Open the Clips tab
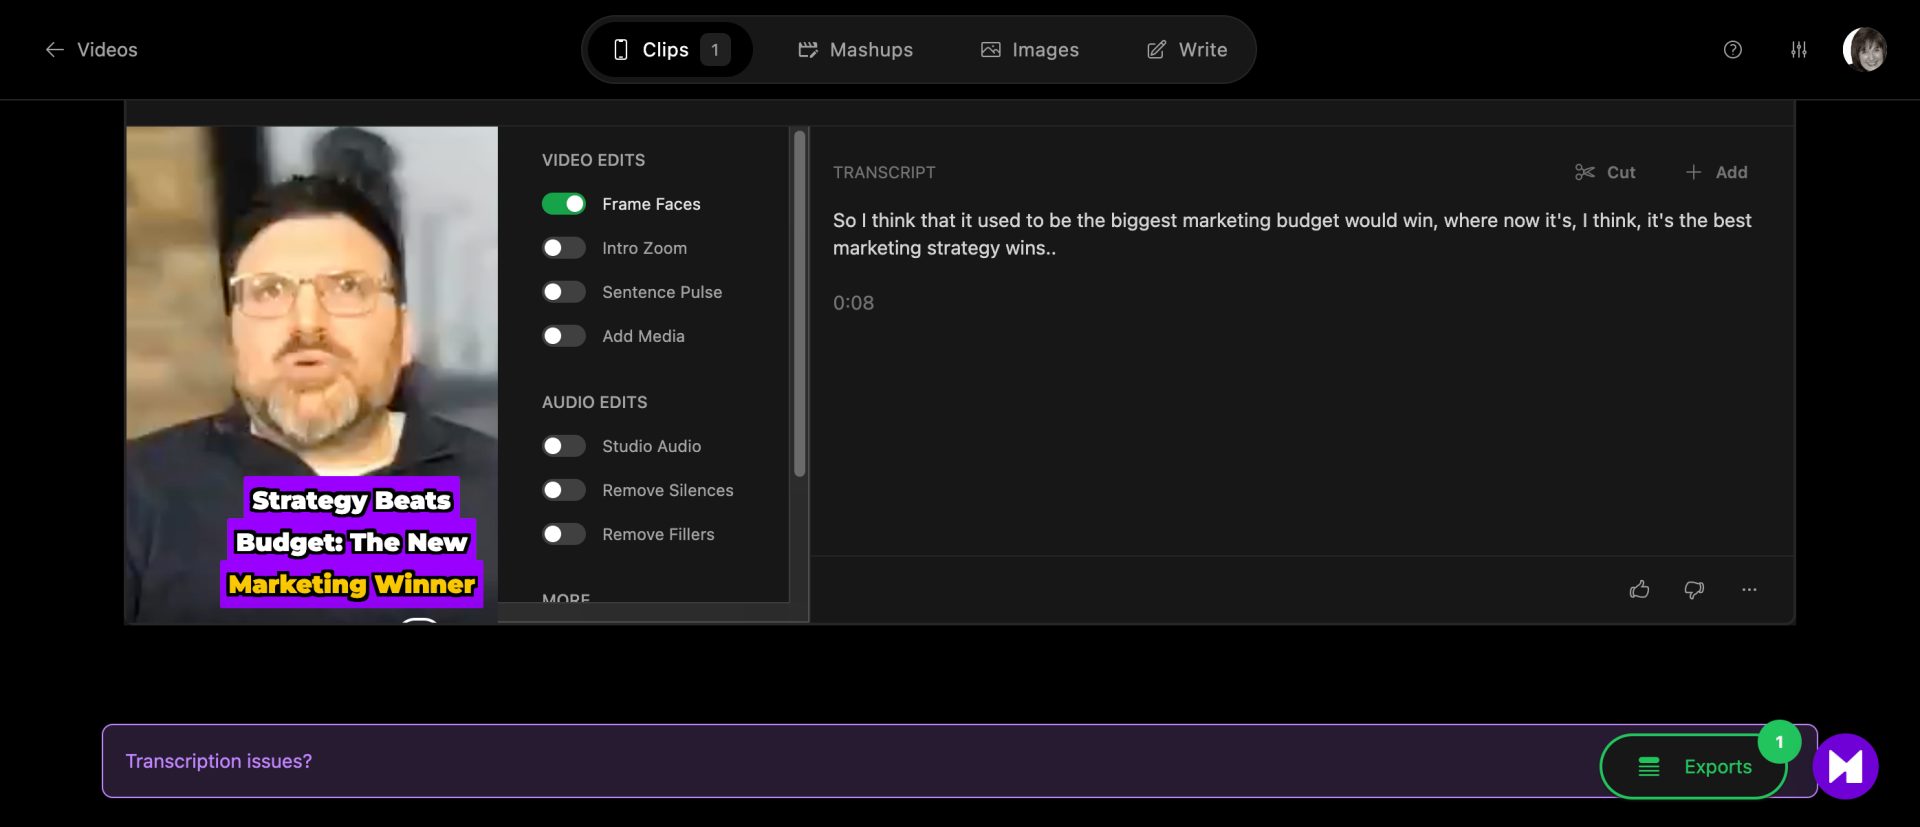 [x=671, y=50]
